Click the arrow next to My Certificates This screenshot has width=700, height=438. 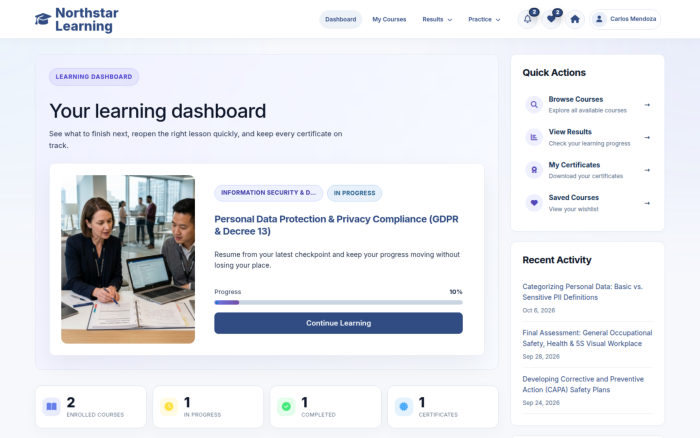tap(647, 170)
